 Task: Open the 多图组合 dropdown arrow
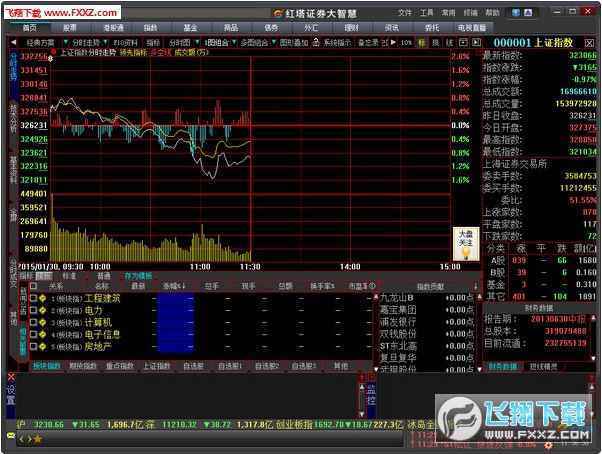273,42
